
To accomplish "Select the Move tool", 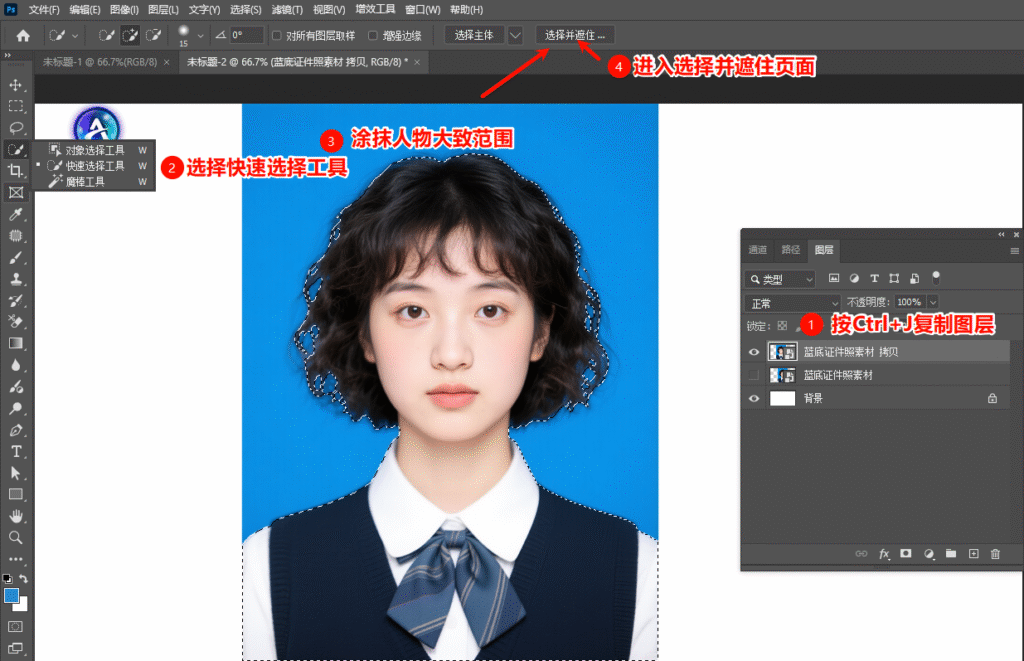I will [x=16, y=85].
